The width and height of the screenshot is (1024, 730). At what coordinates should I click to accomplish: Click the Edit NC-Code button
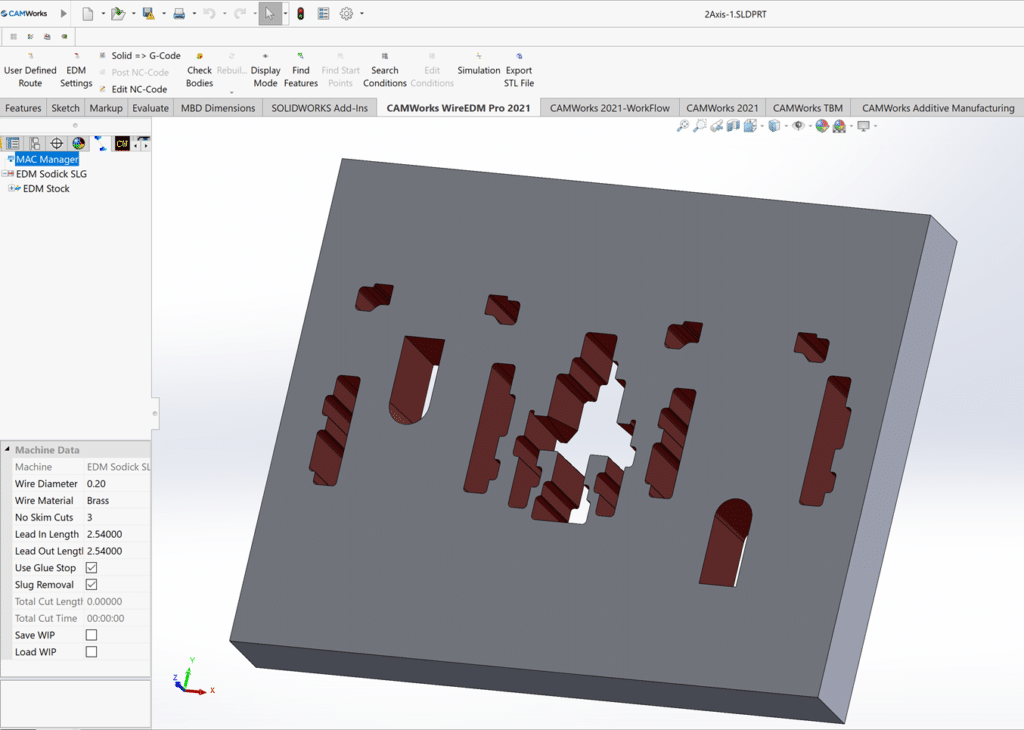pyautogui.click(x=138, y=89)
